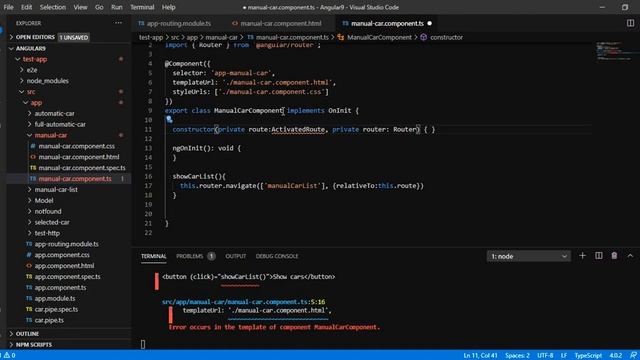Screen dimensions: 640x360
Task: Click the errors and warnings status indicator
Action: pyautogui.click(x=9, y=355)
